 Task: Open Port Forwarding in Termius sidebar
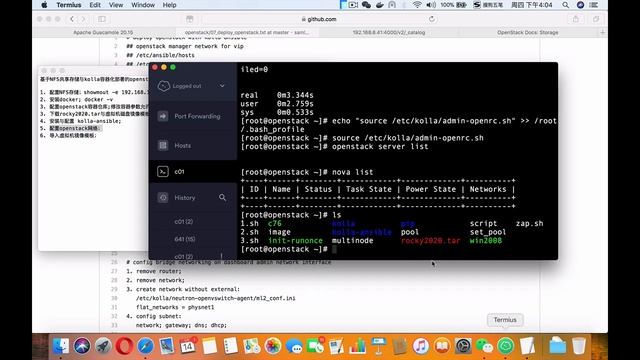(193, 116)
